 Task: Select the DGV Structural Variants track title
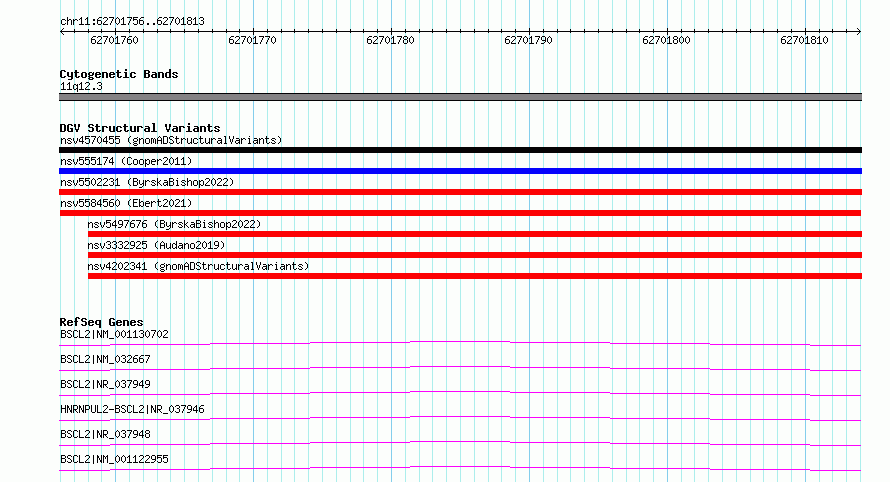140,128
